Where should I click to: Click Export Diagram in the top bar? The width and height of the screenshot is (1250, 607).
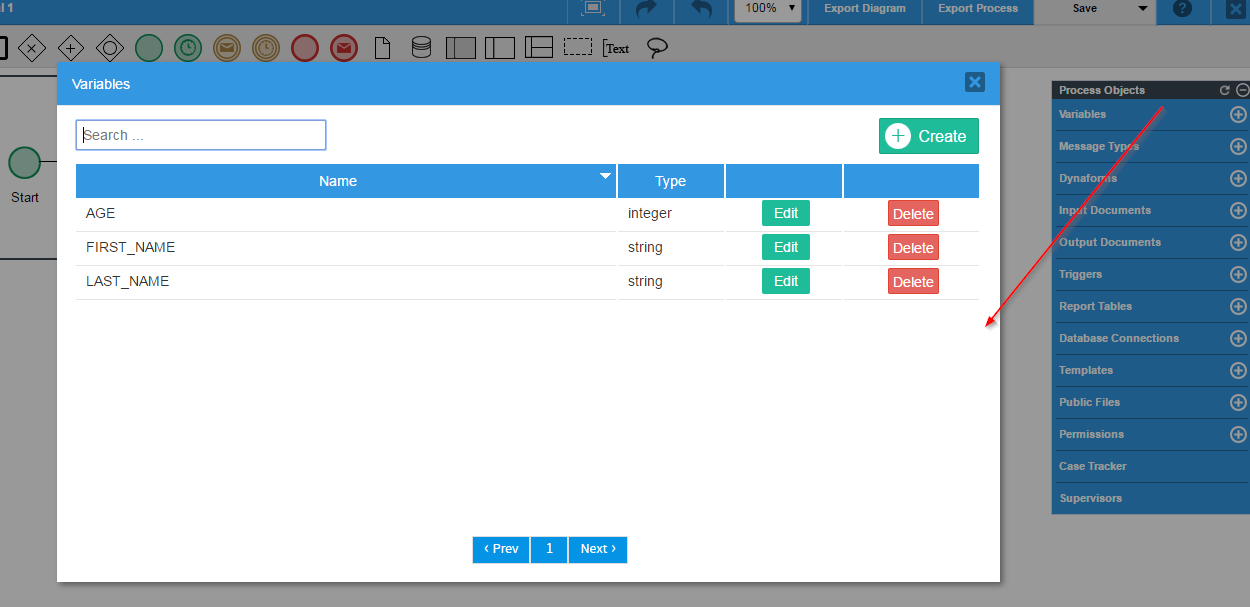click(864, 9)
